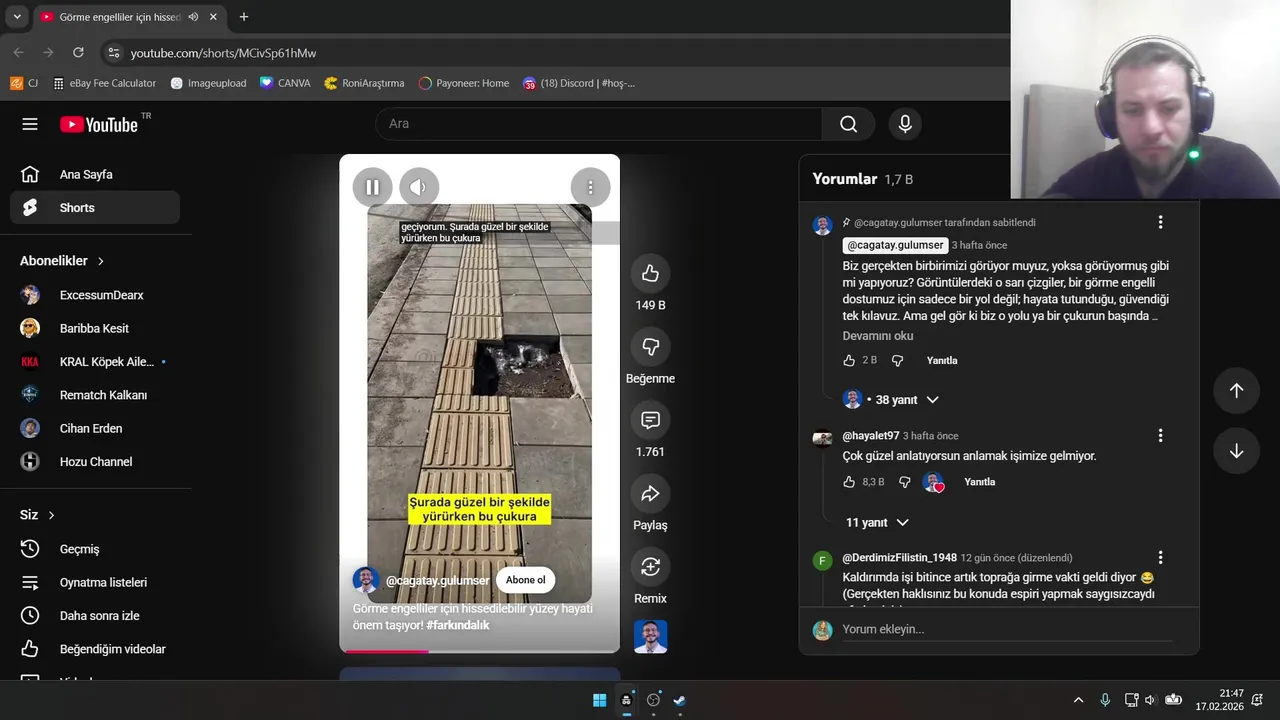Click the search magnifier button
This screenshot has height=720, width=1280.
click(848, 124)
